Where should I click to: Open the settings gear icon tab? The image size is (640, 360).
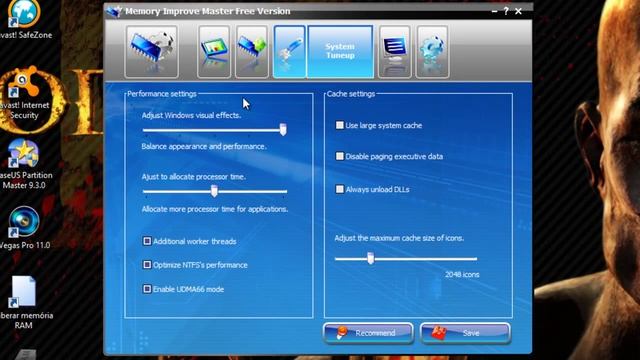pyautogui.click(x=432, y=51)
